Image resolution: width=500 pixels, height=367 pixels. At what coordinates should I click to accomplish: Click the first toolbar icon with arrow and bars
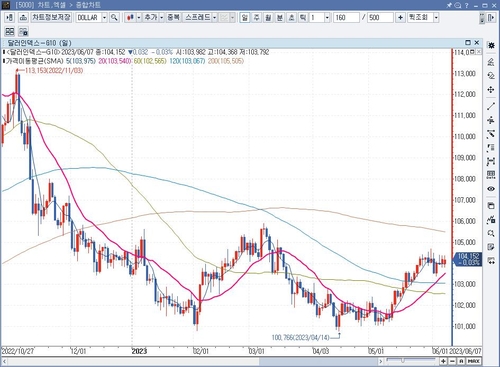point(10,18)
